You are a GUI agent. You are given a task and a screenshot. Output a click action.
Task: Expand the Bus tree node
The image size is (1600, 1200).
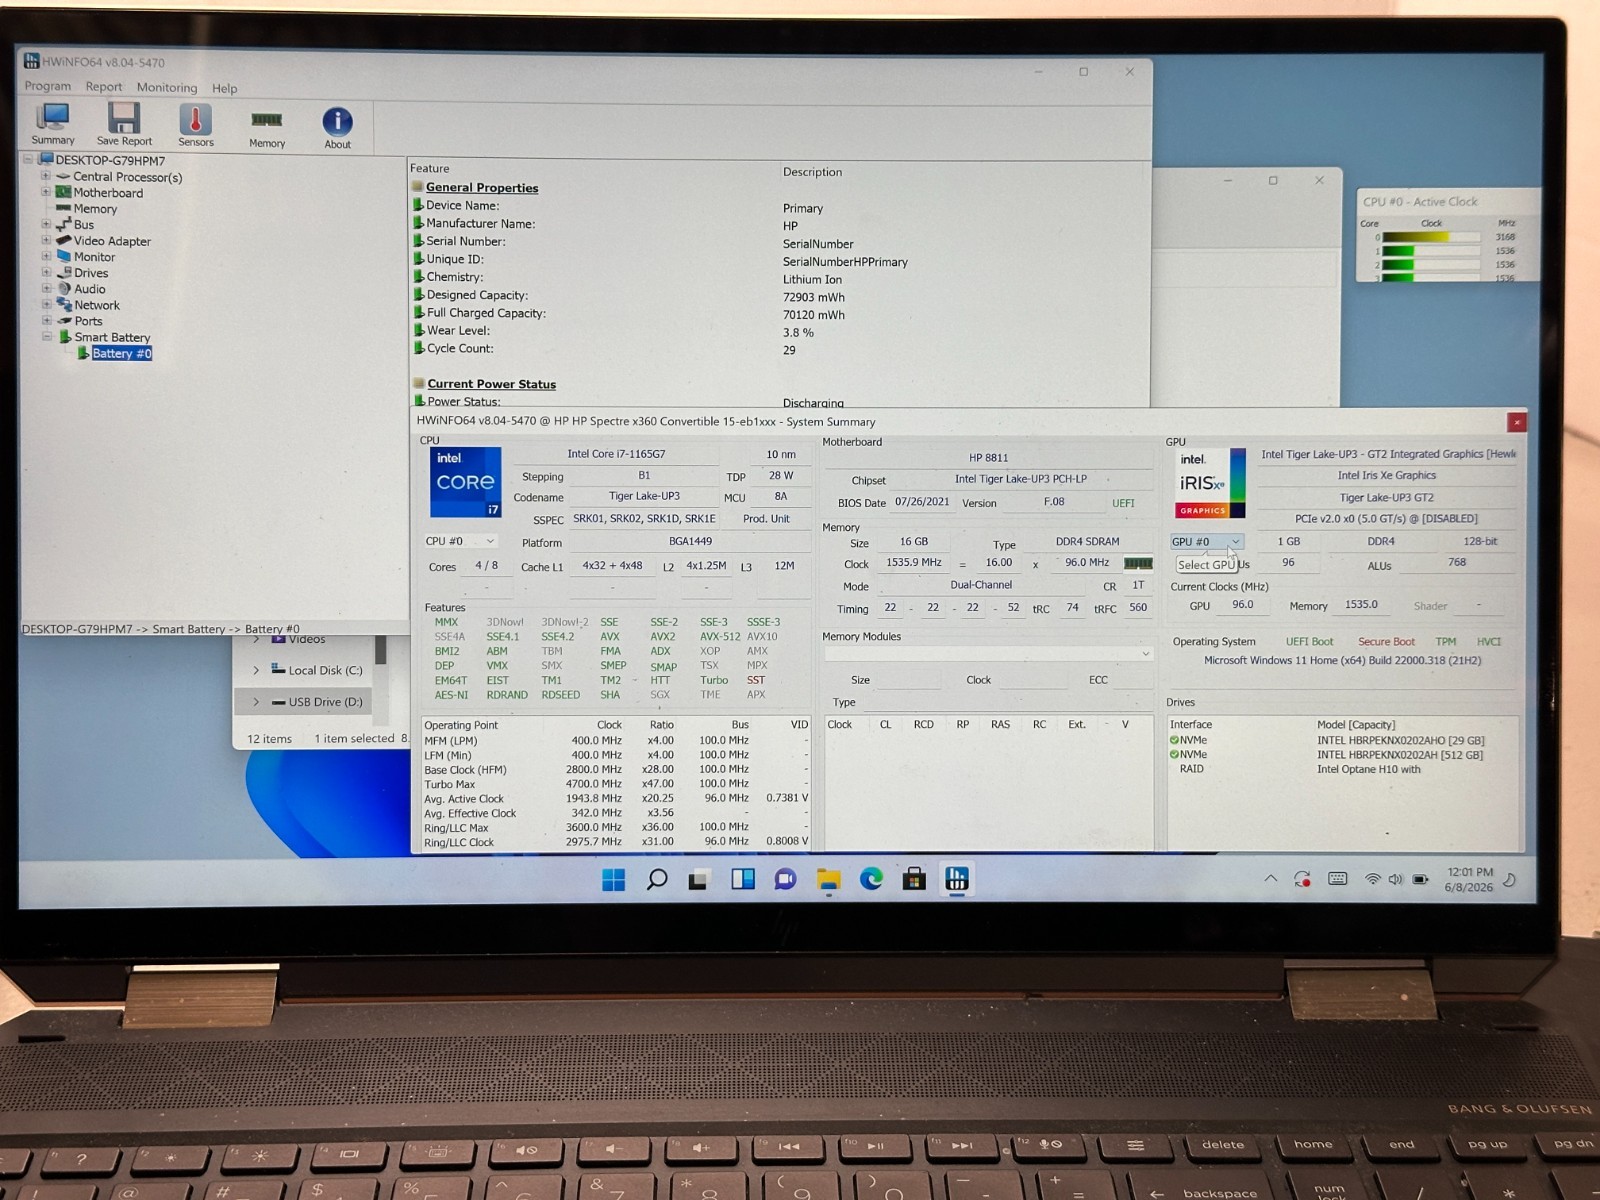[x=45, y=224]
